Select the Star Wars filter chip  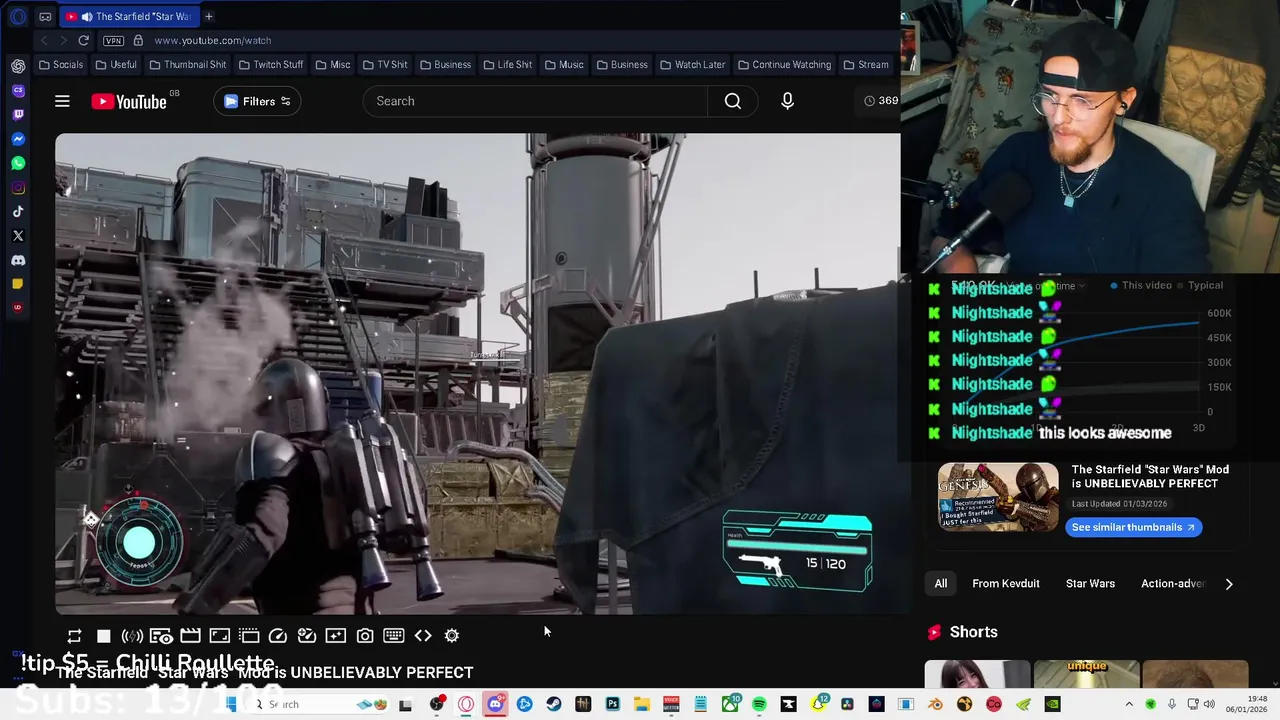[1090, 584]
